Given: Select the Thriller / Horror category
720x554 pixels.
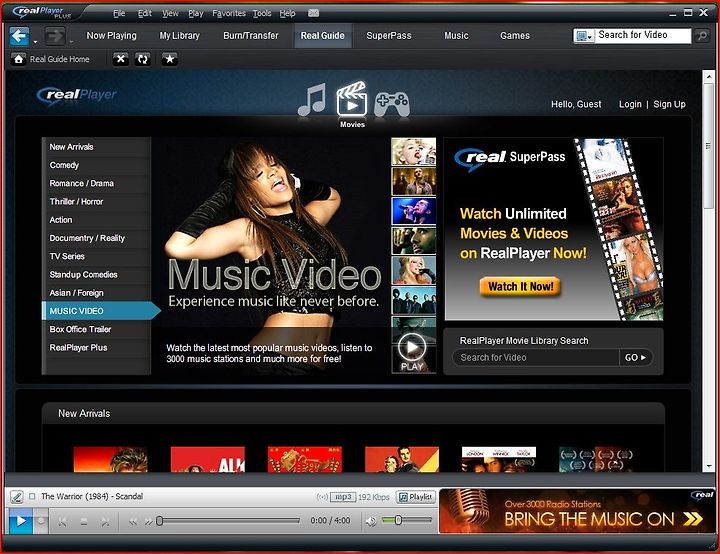Looking at the screenshot, I should pos(97,202).
